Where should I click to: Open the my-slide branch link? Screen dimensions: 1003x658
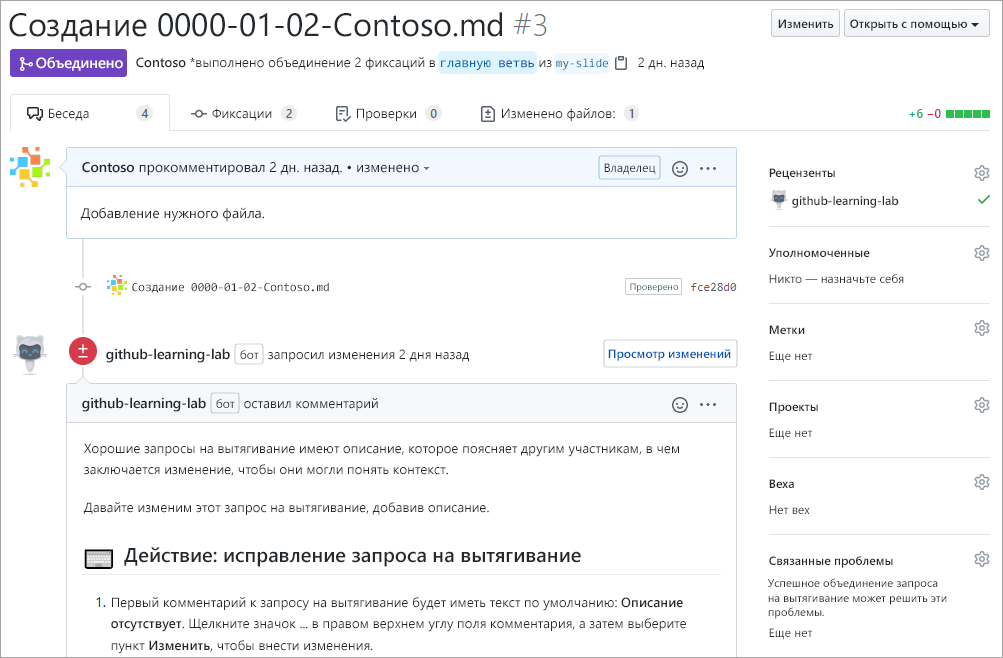pyautogui.click(x=582, y=63)
